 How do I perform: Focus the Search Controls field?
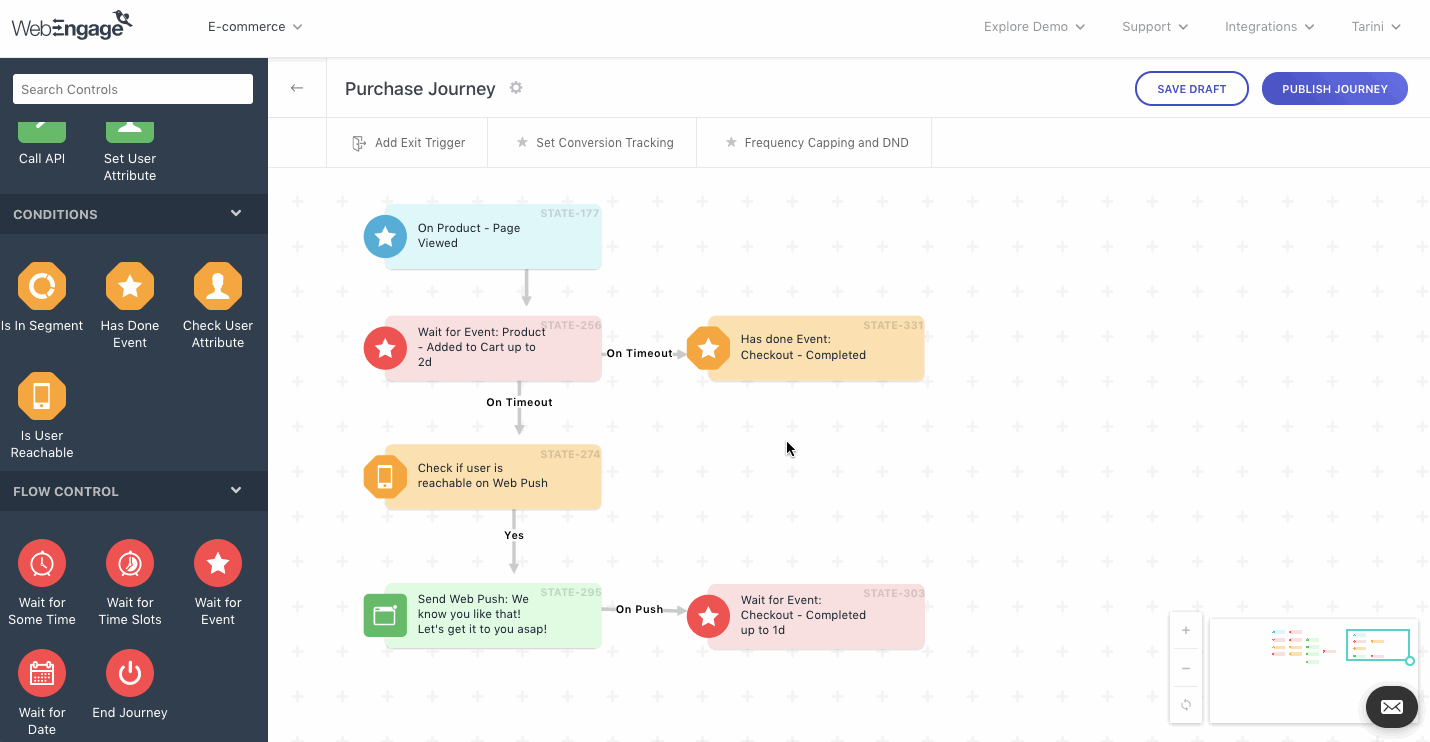[133, 89]
